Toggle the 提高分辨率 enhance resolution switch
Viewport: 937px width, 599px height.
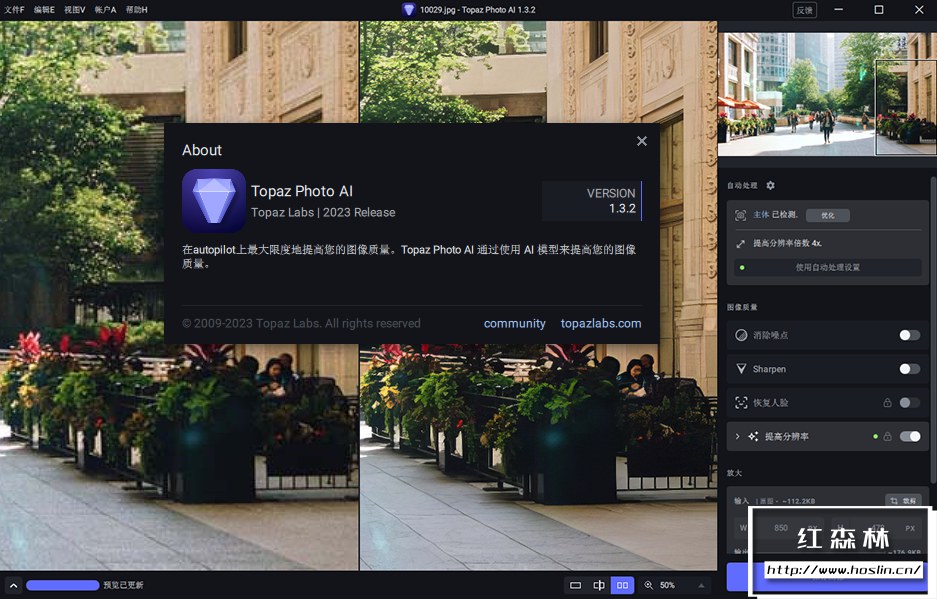(x=910, y=436)
